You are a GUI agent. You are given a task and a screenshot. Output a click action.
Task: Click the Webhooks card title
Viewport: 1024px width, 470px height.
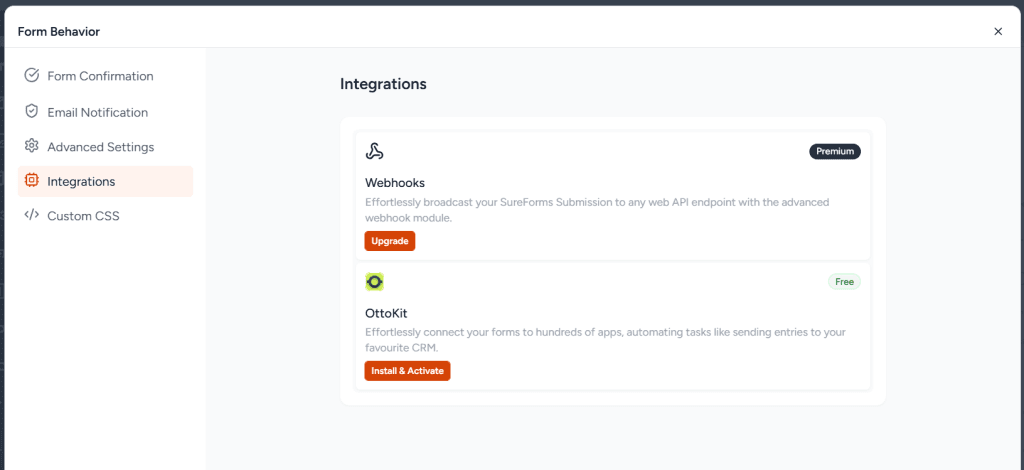click(395, 183)
